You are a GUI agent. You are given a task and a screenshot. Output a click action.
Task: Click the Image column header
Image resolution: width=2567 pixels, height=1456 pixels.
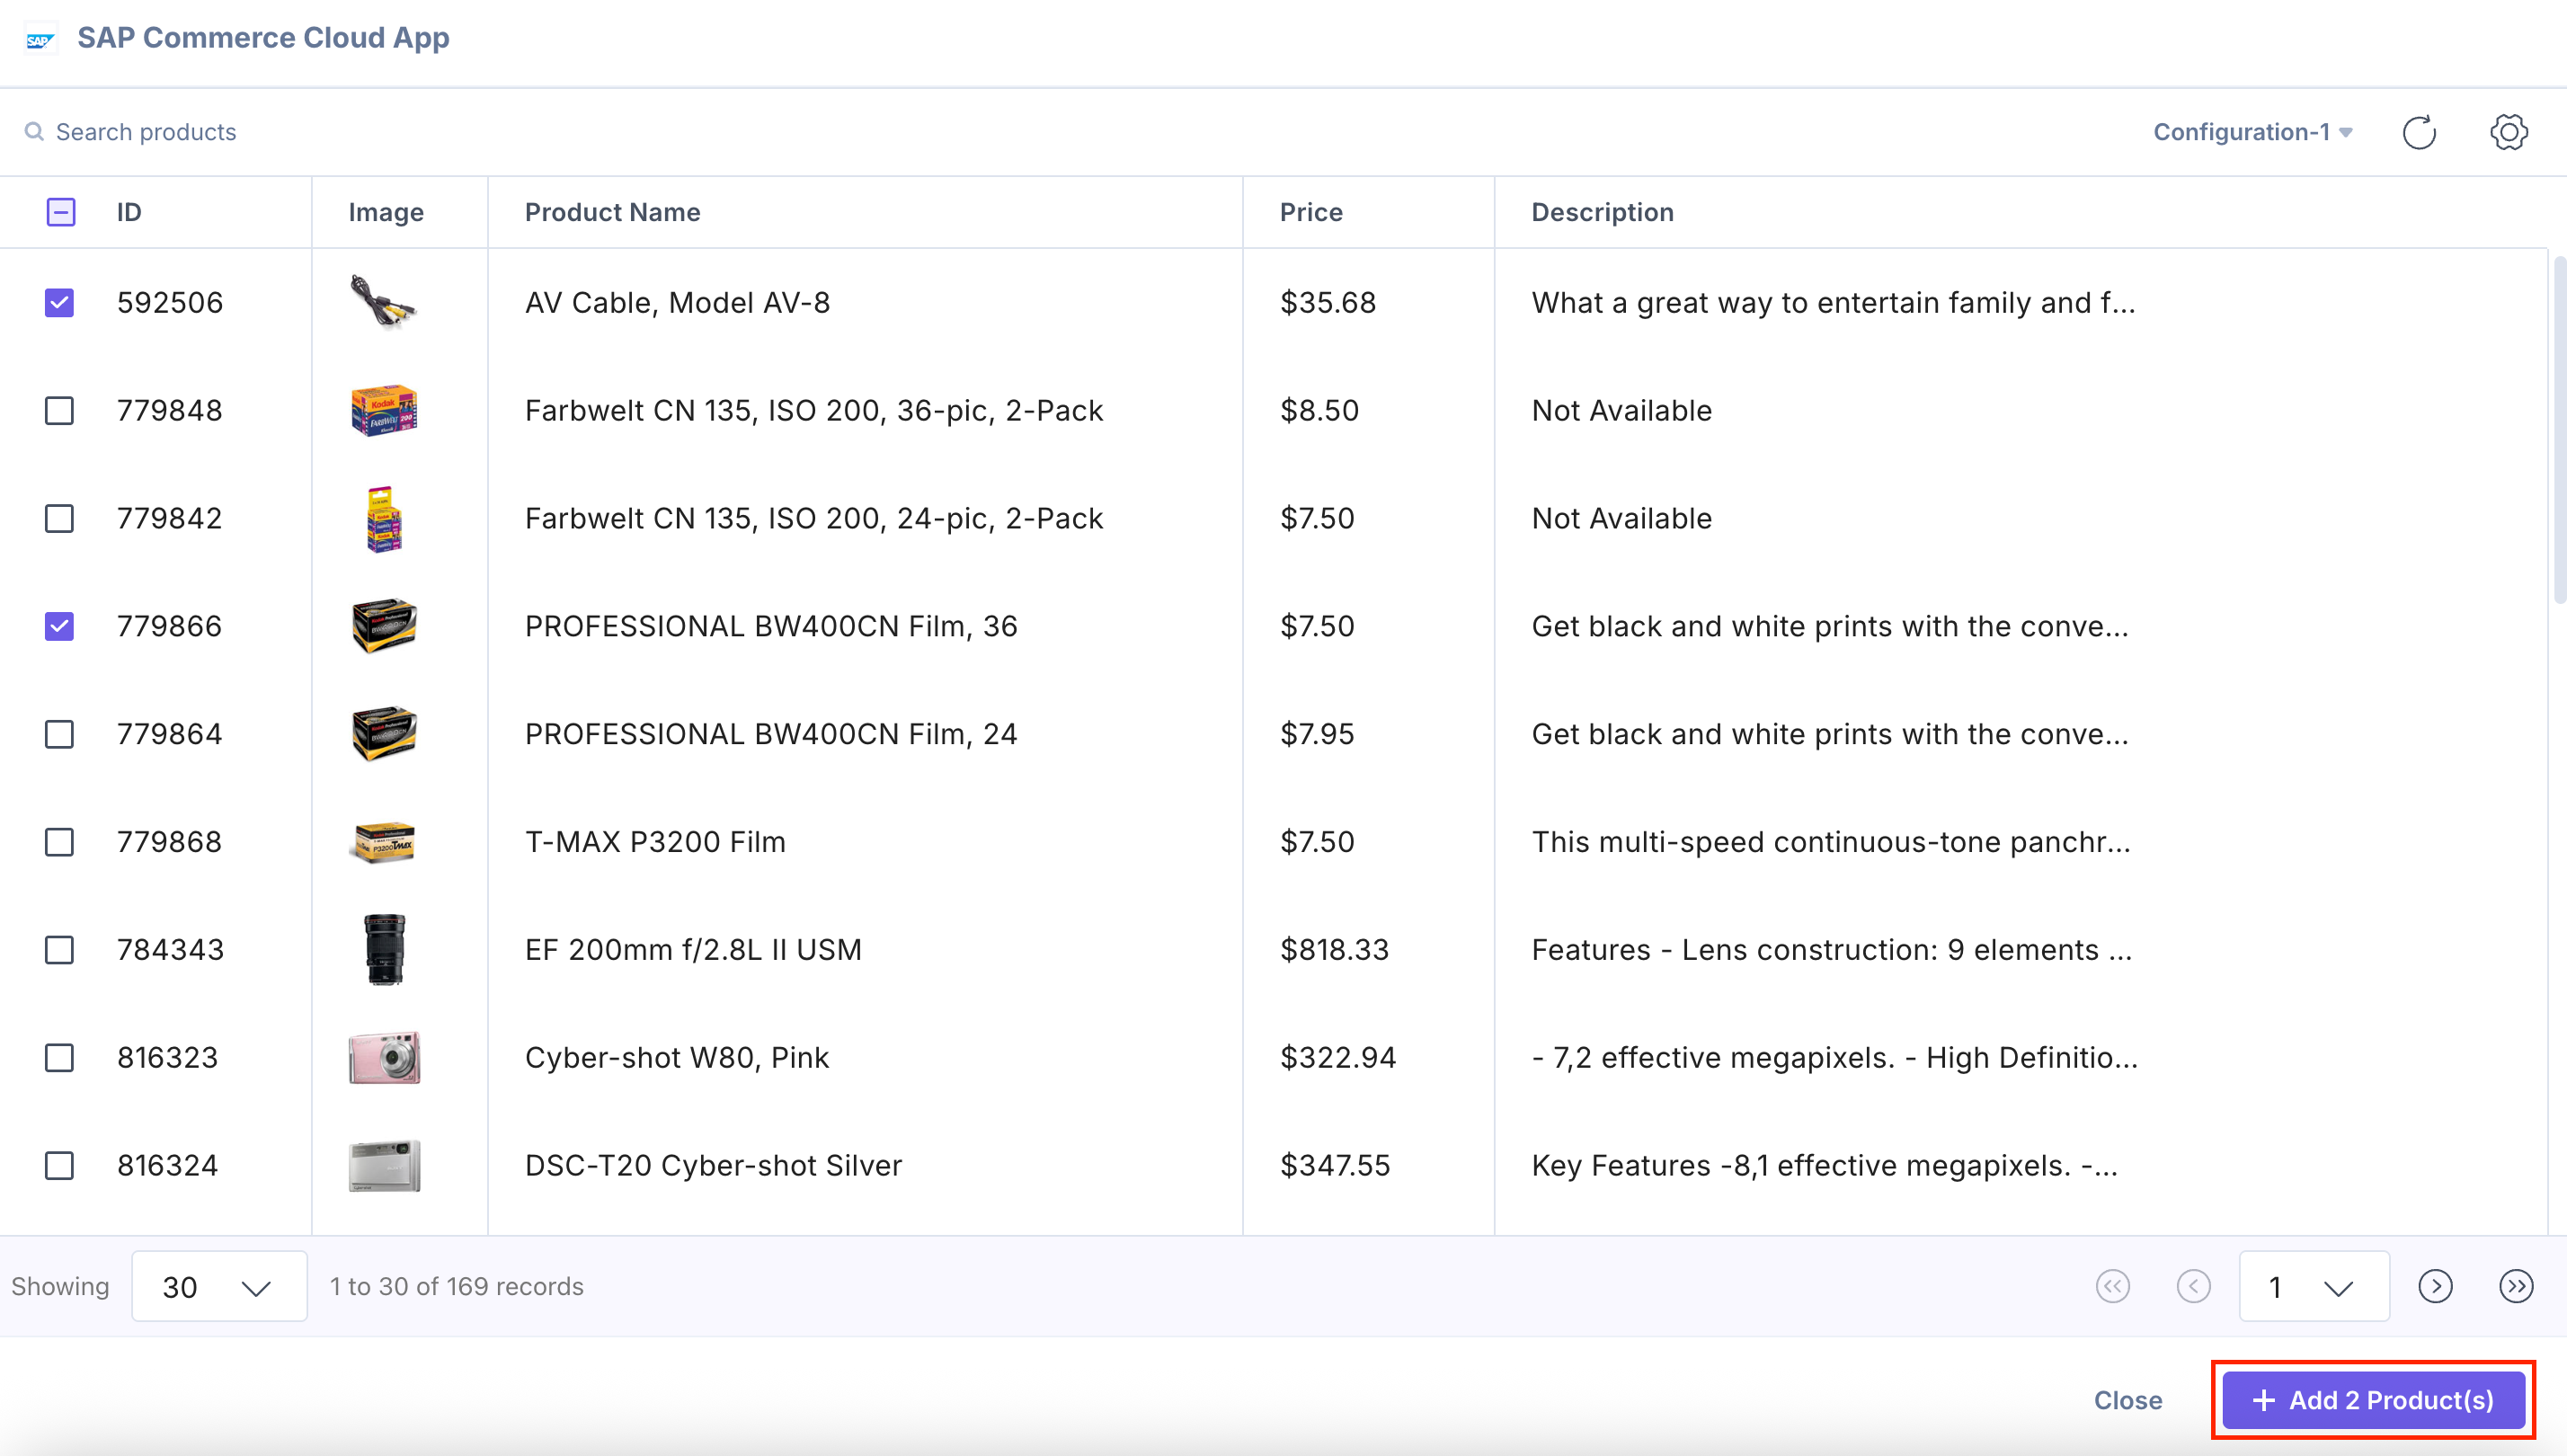pyautogui.click(x=386, y=212)
